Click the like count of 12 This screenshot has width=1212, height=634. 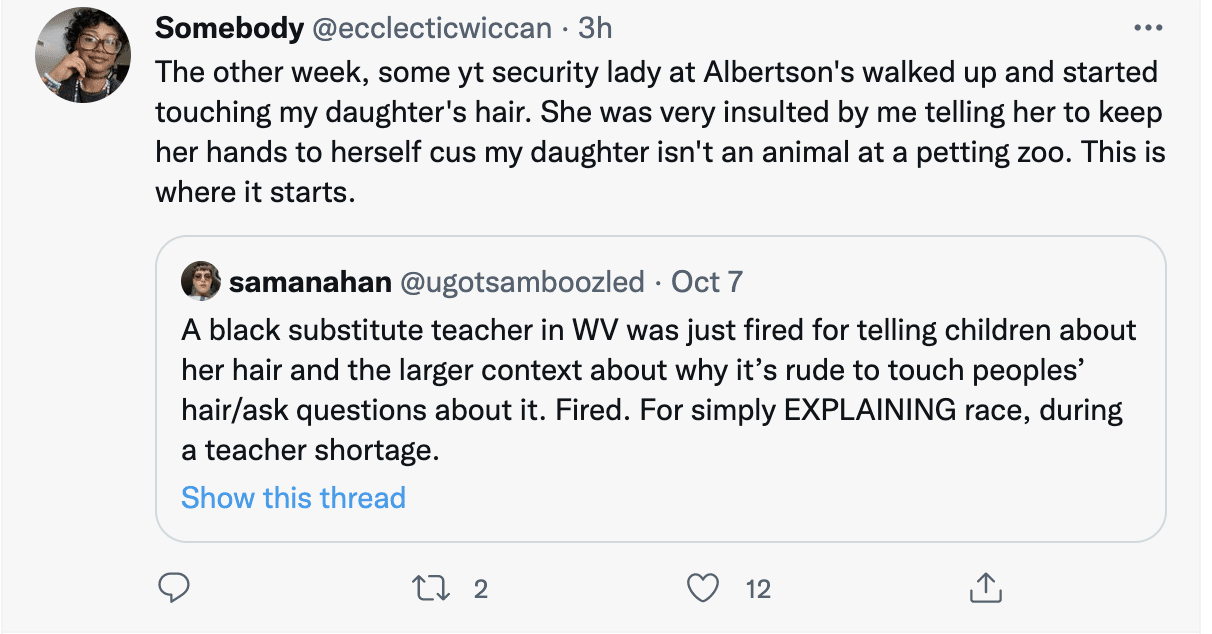pos(759,590)
